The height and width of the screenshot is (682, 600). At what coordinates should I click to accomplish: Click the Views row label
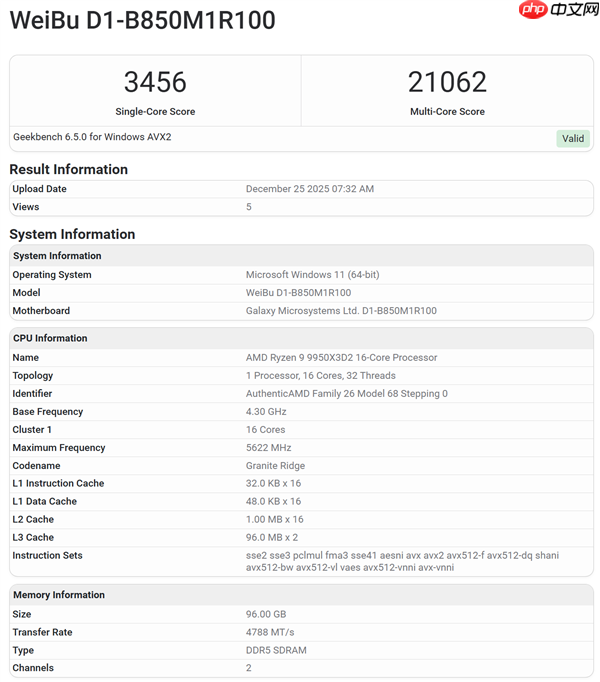[x=26, y=207]
